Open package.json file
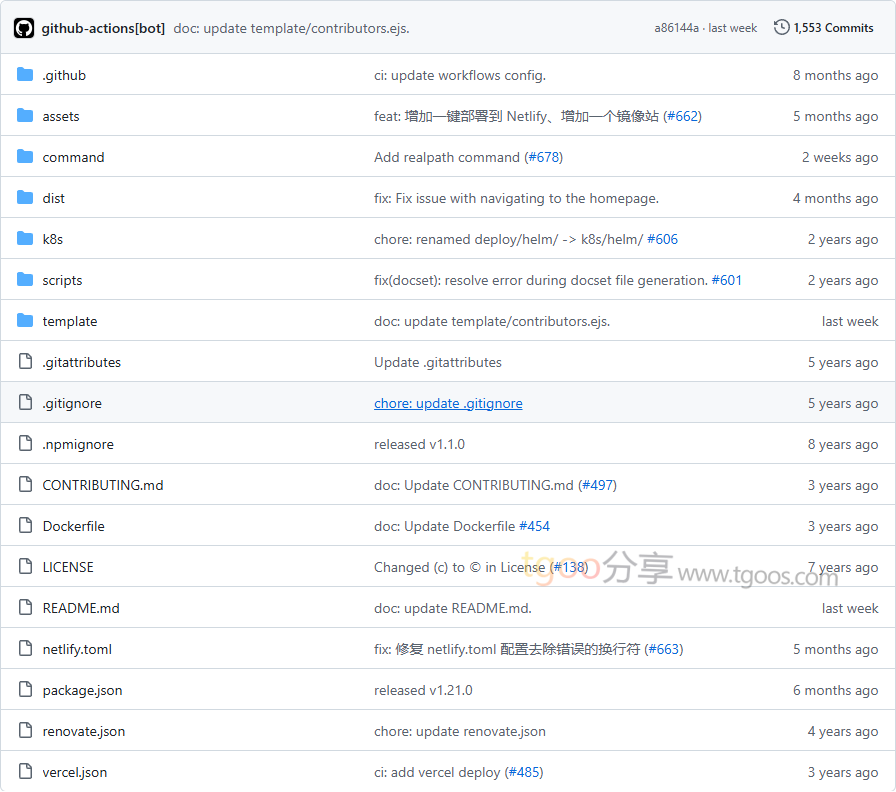This screenshot has width=896, height=792. pos(82,690)
